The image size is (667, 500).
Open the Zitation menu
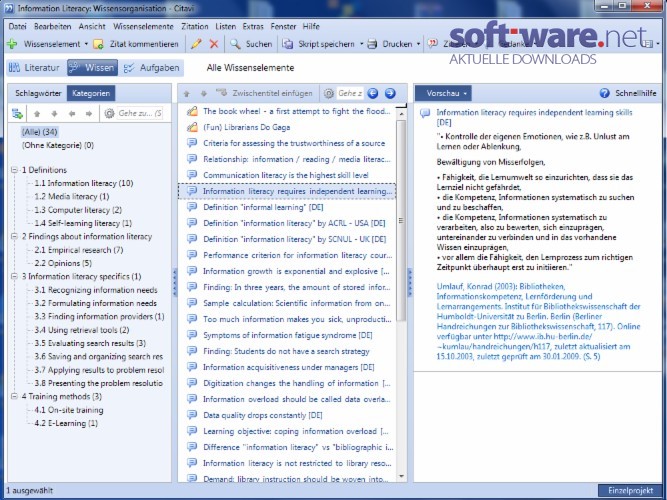click(x=195, y=26)
